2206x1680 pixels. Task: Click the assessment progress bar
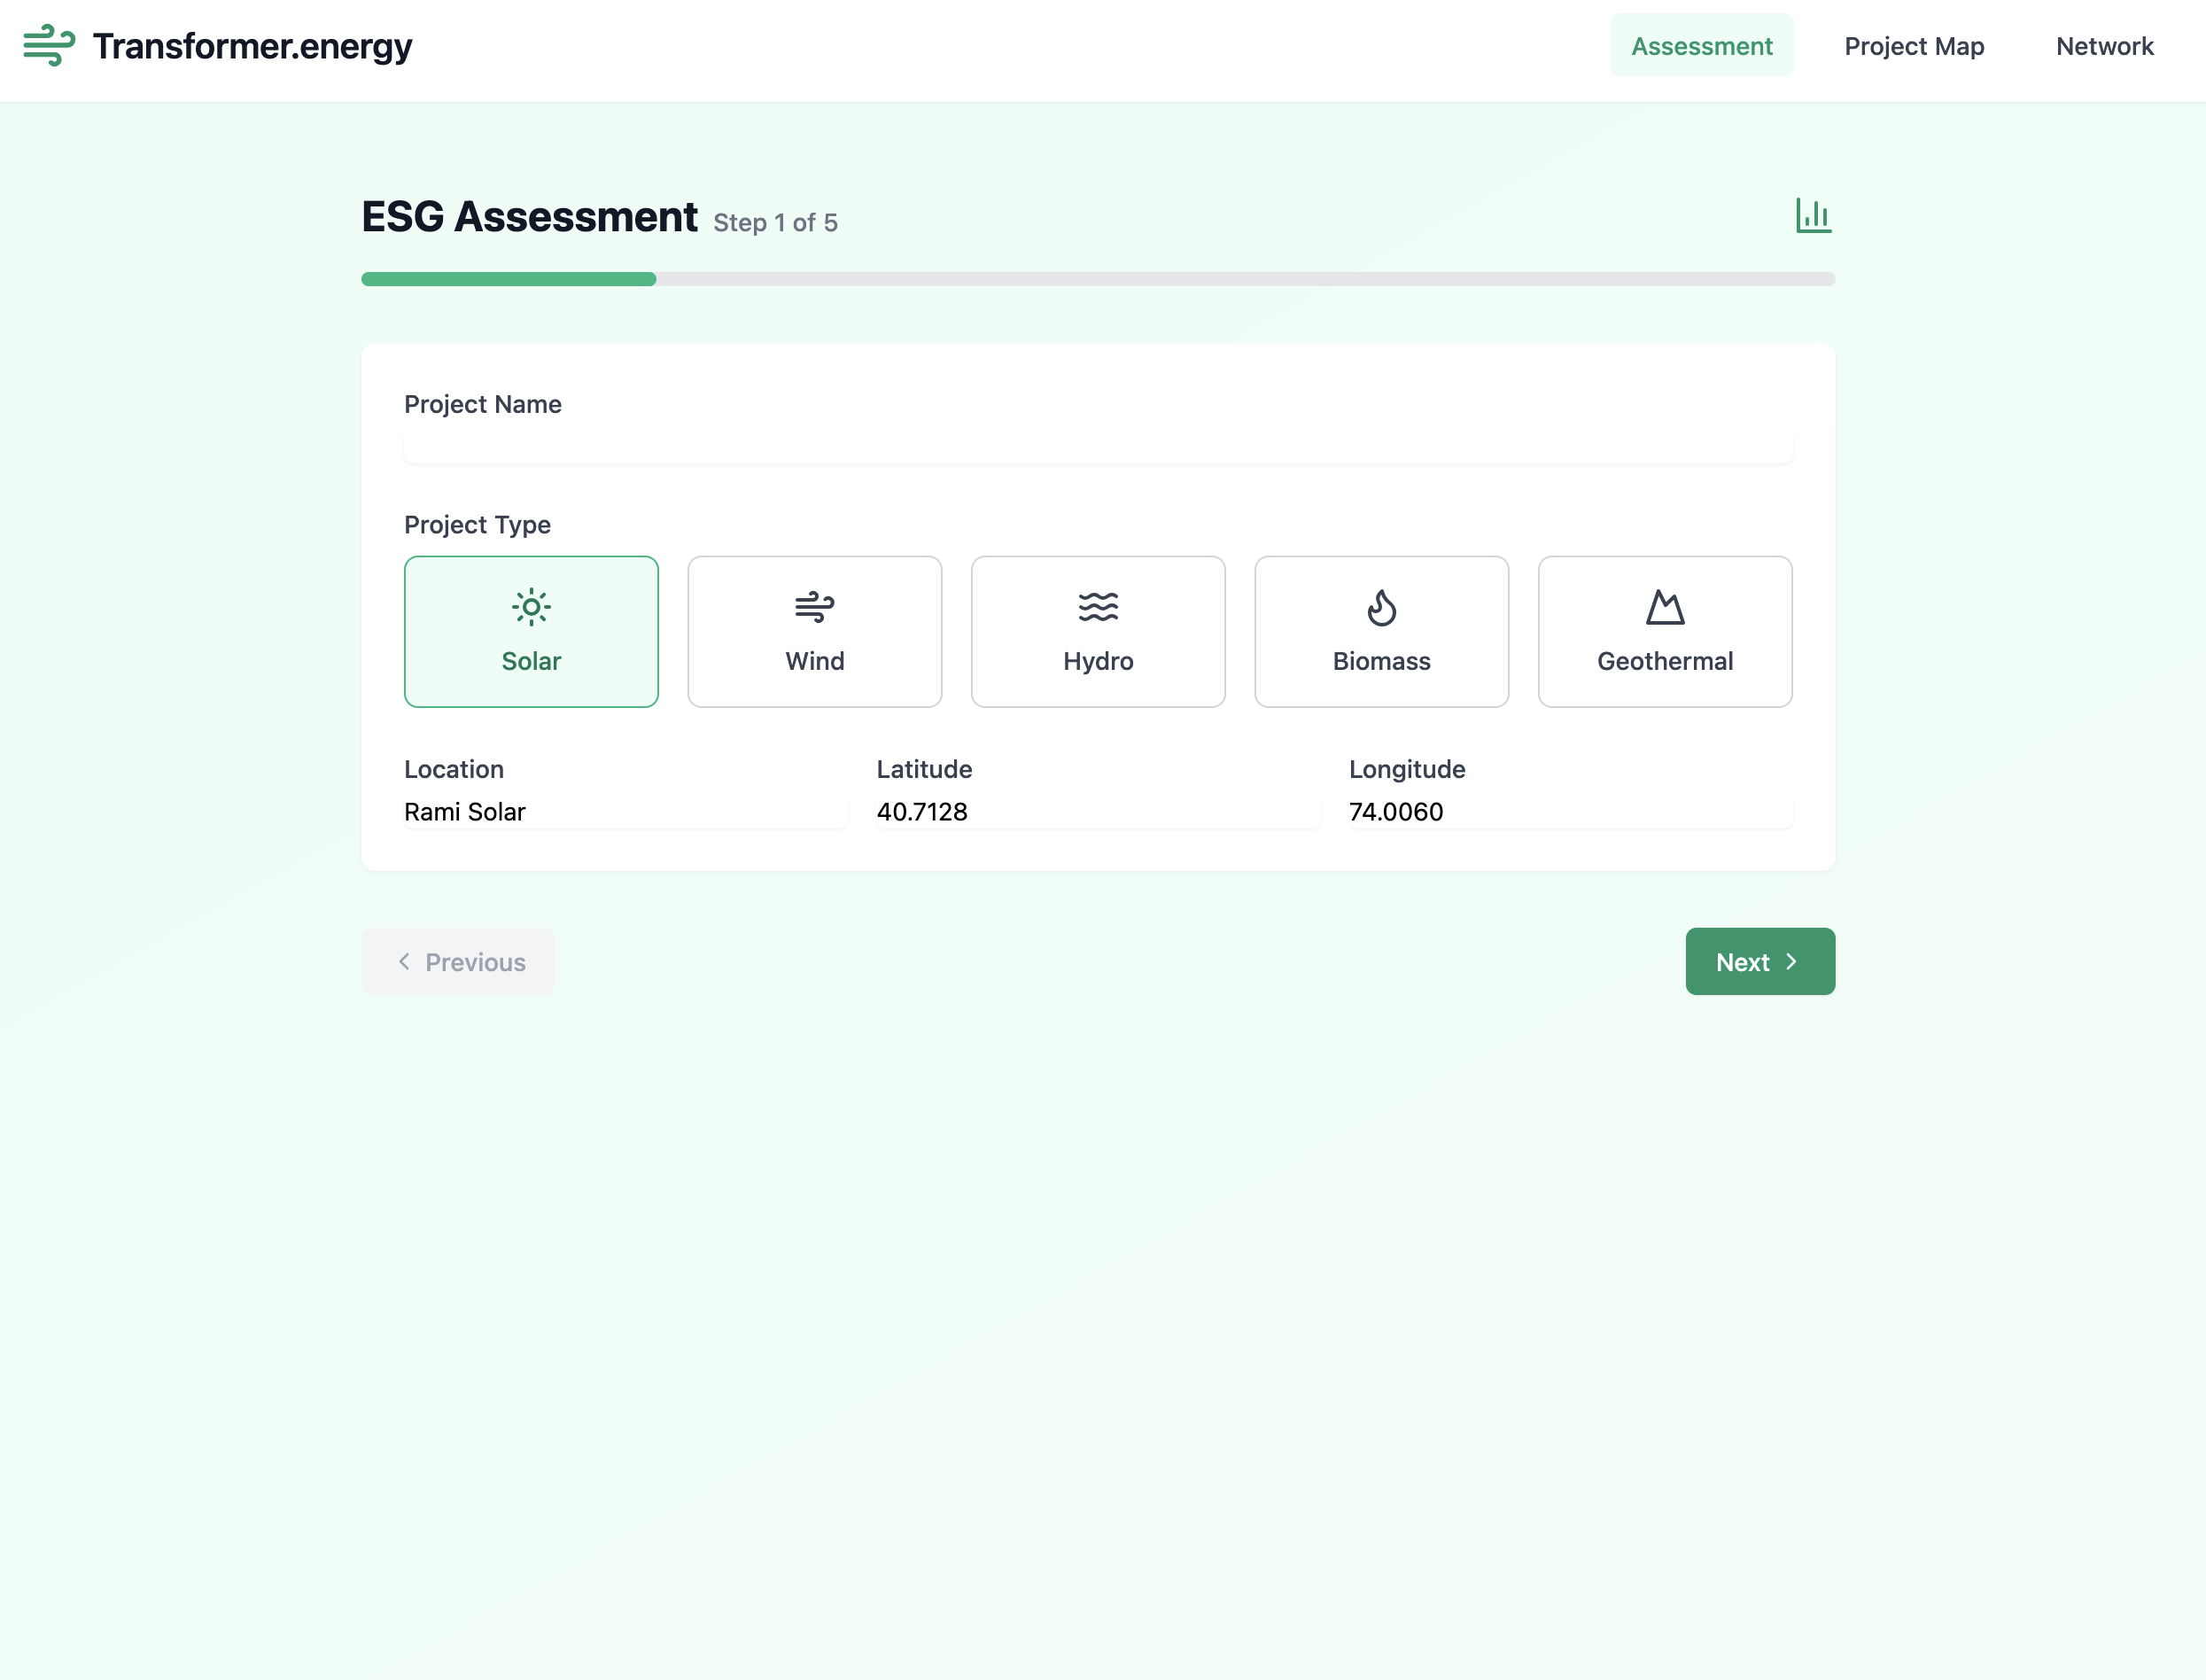pyautogui.click(x=1097, y=279)
